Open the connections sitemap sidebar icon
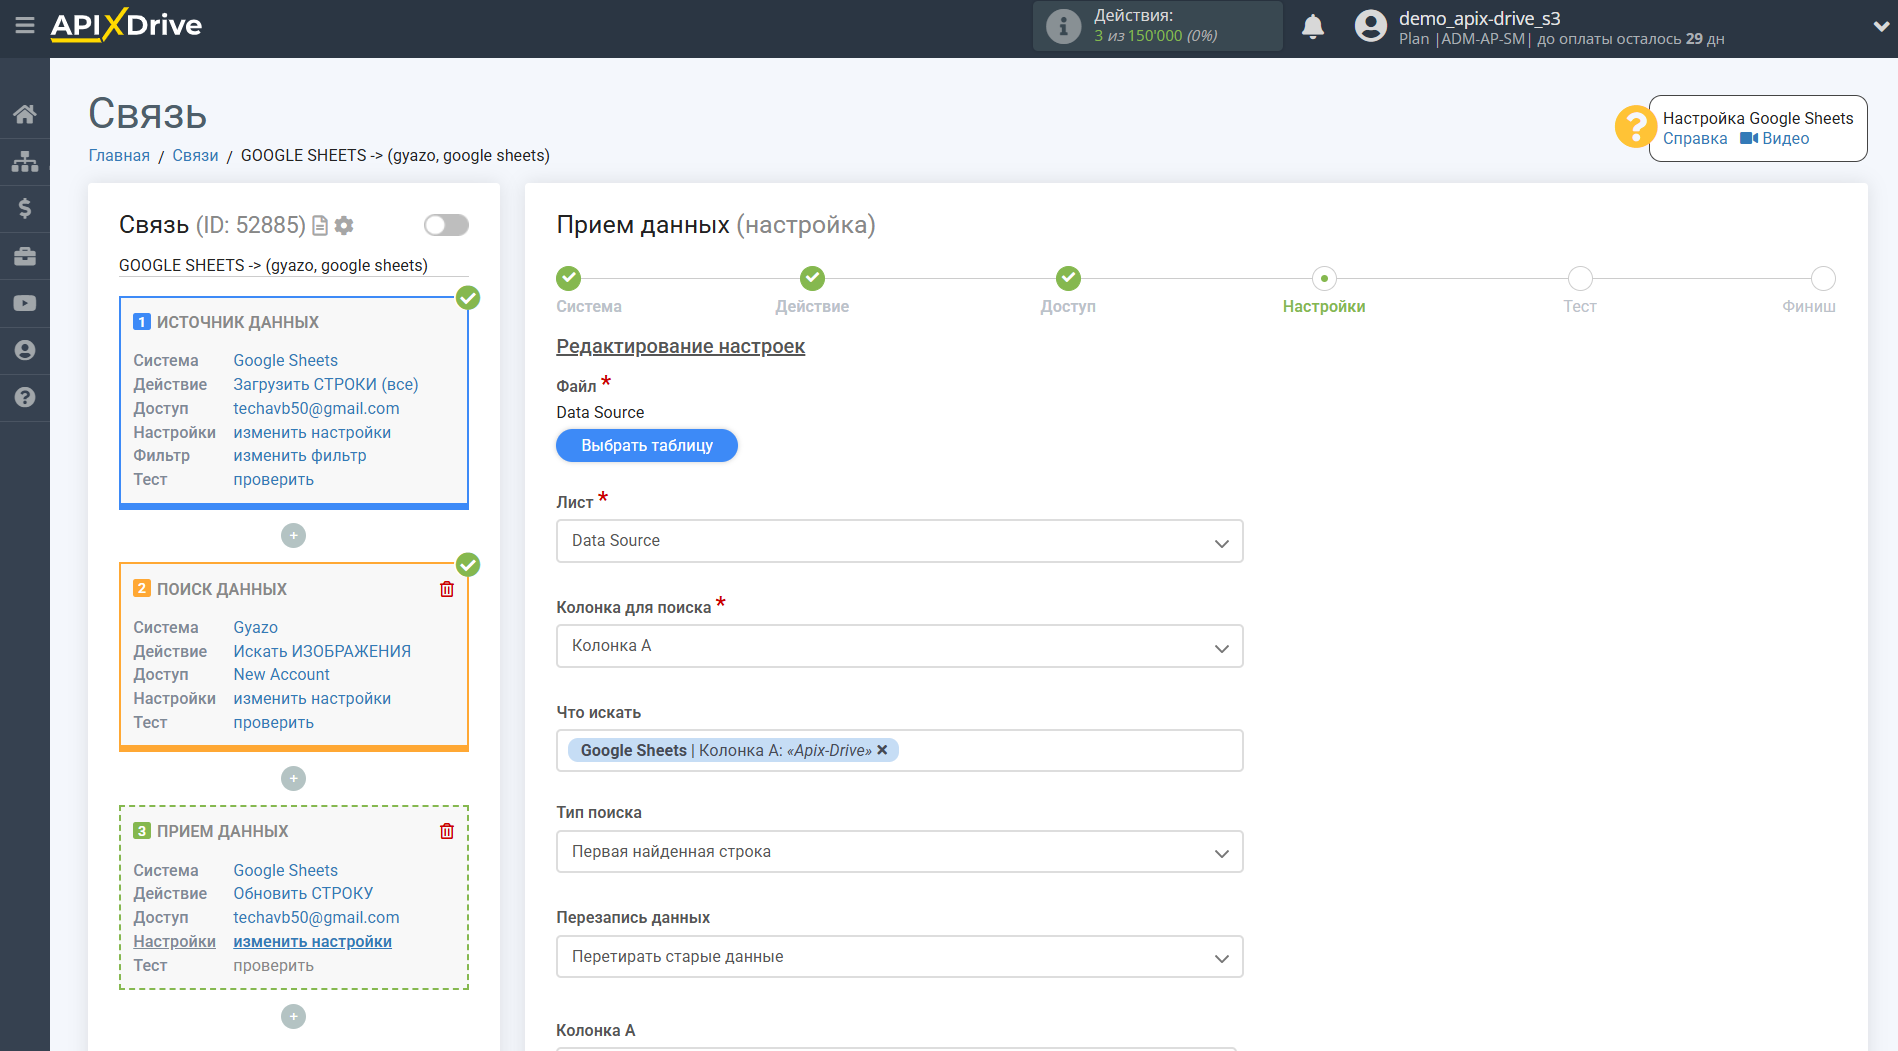The width and height of the screenshot is (1898, 1051). (x=25, y=161)
